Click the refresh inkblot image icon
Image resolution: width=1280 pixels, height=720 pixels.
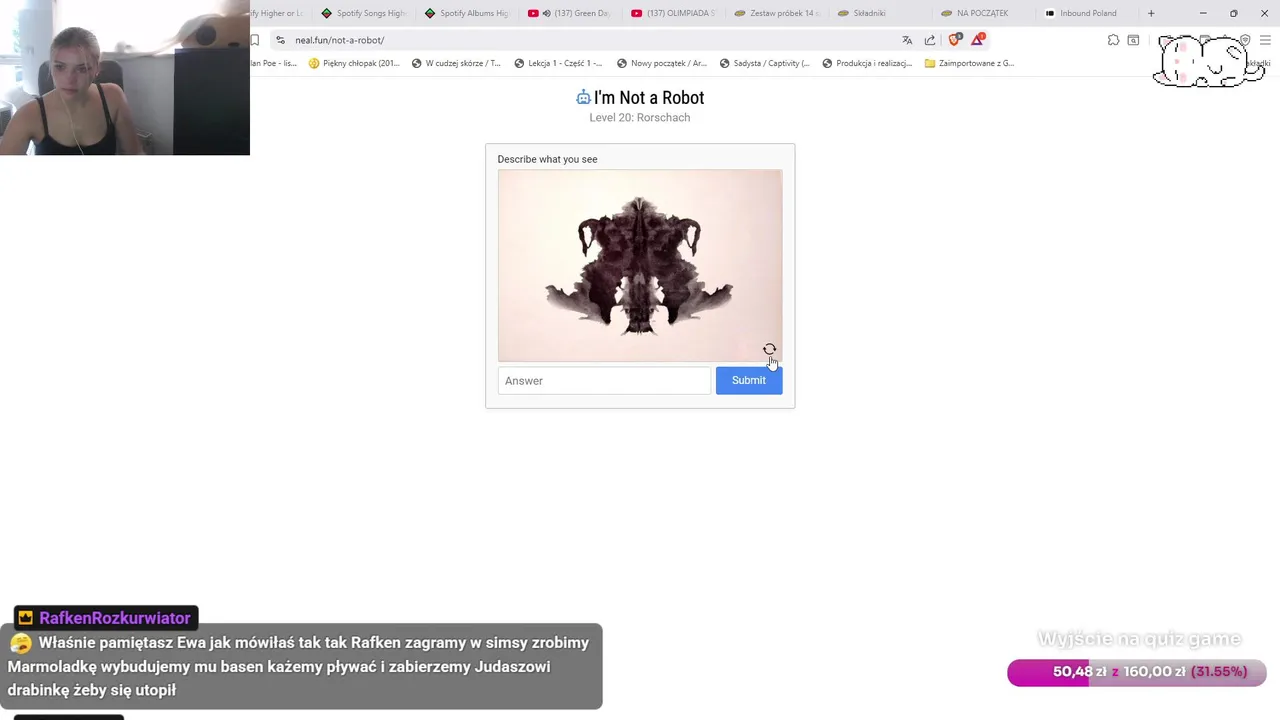[x=769, y=350]
